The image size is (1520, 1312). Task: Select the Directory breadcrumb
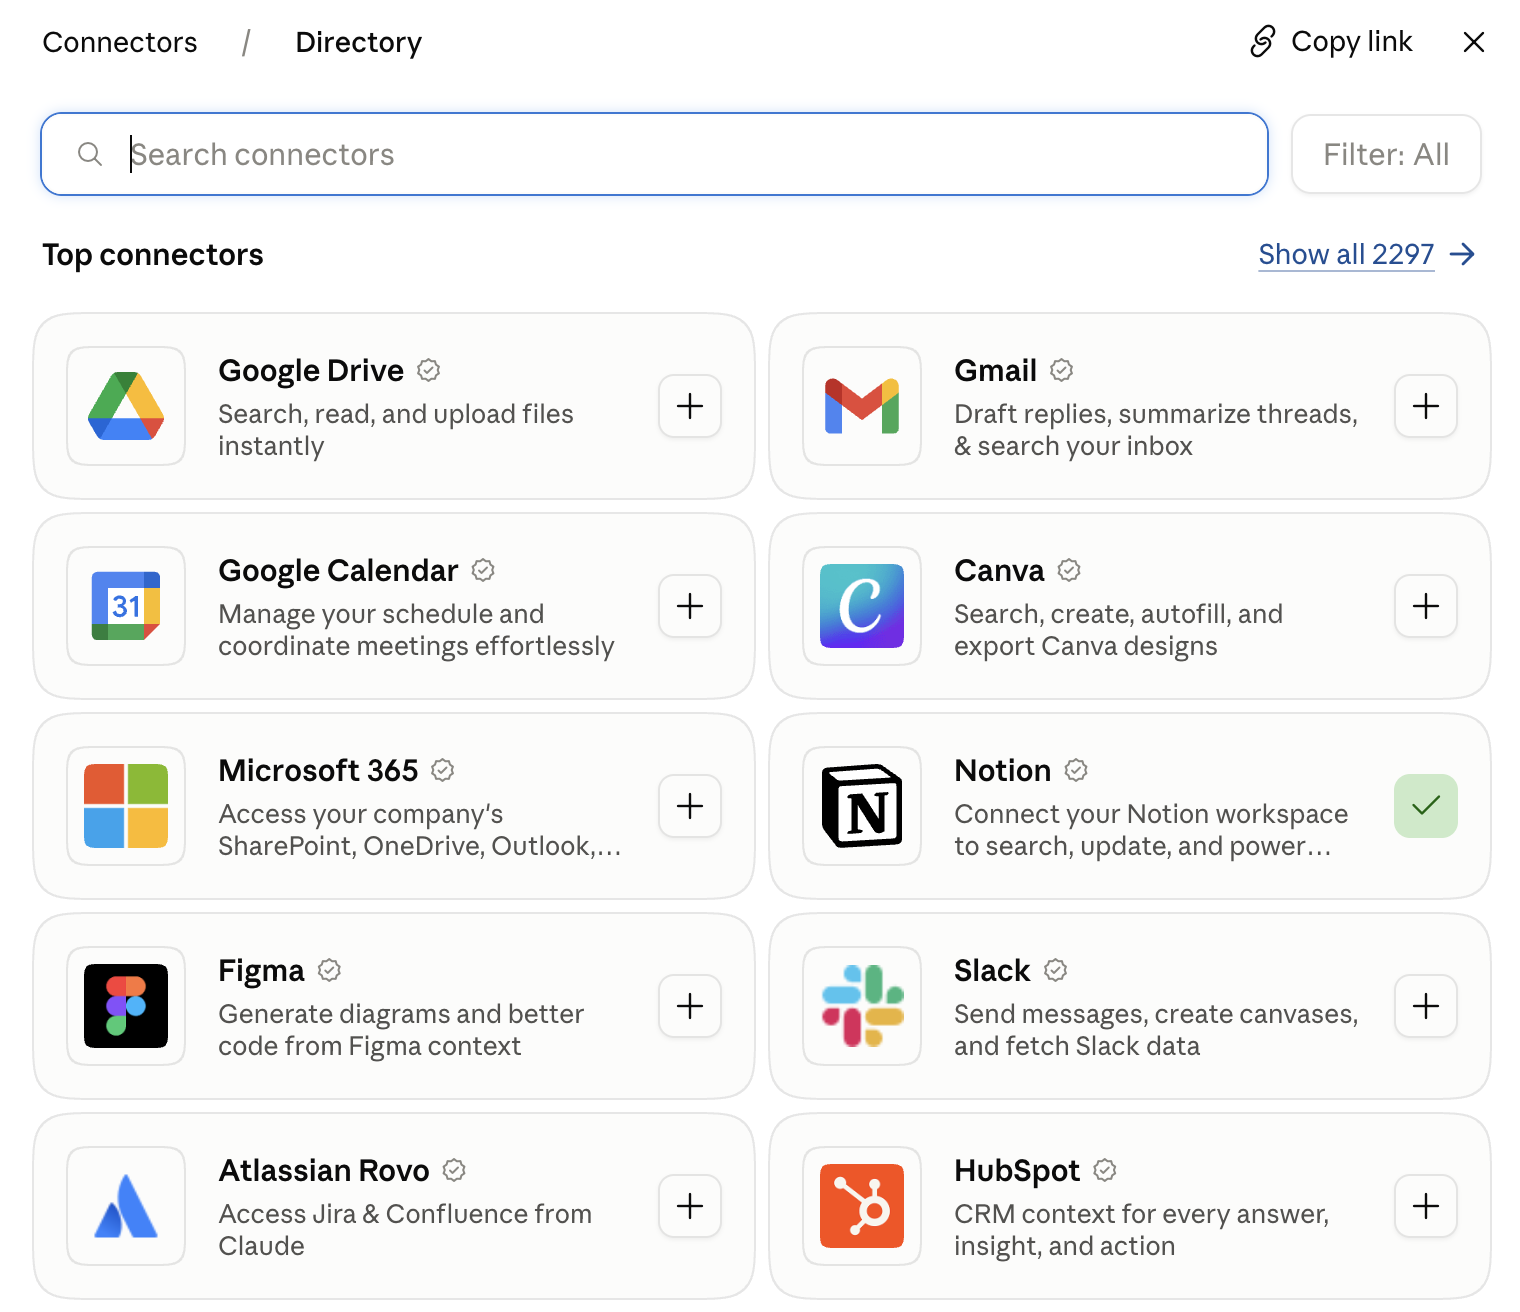point(359,42)
